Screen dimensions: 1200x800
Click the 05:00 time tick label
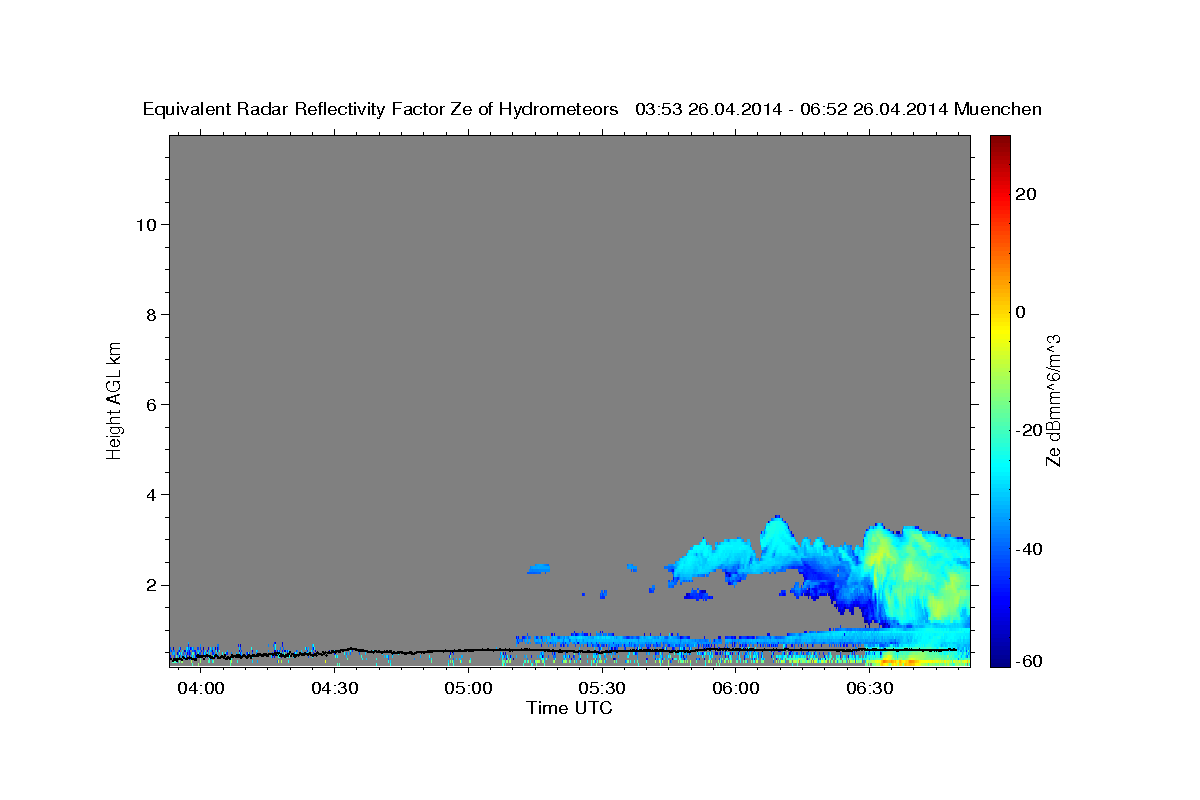click(469, 689)
